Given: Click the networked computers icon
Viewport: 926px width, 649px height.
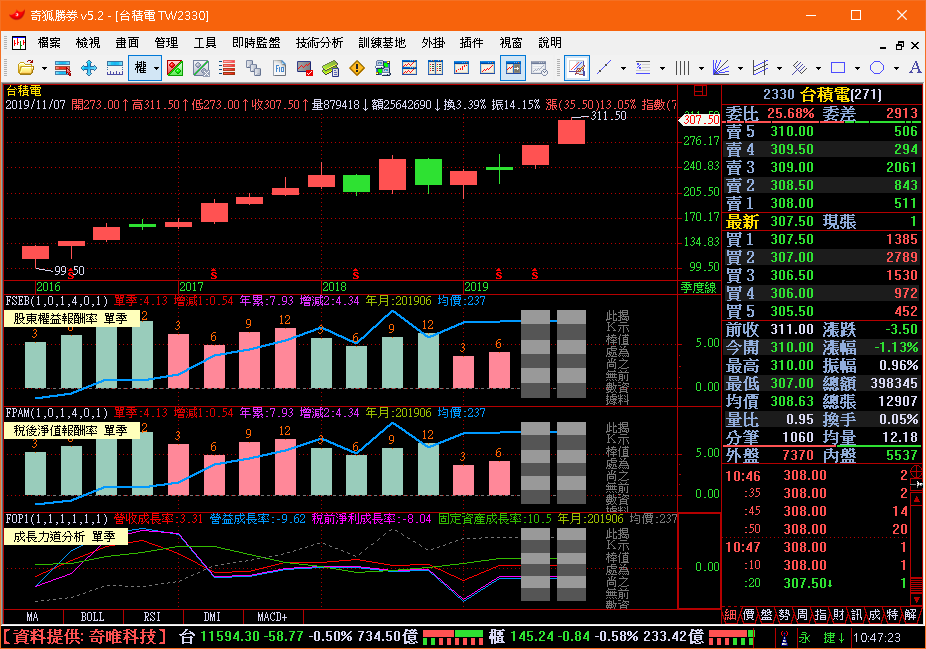Looking at the screenshot, I should click(383, 68).
